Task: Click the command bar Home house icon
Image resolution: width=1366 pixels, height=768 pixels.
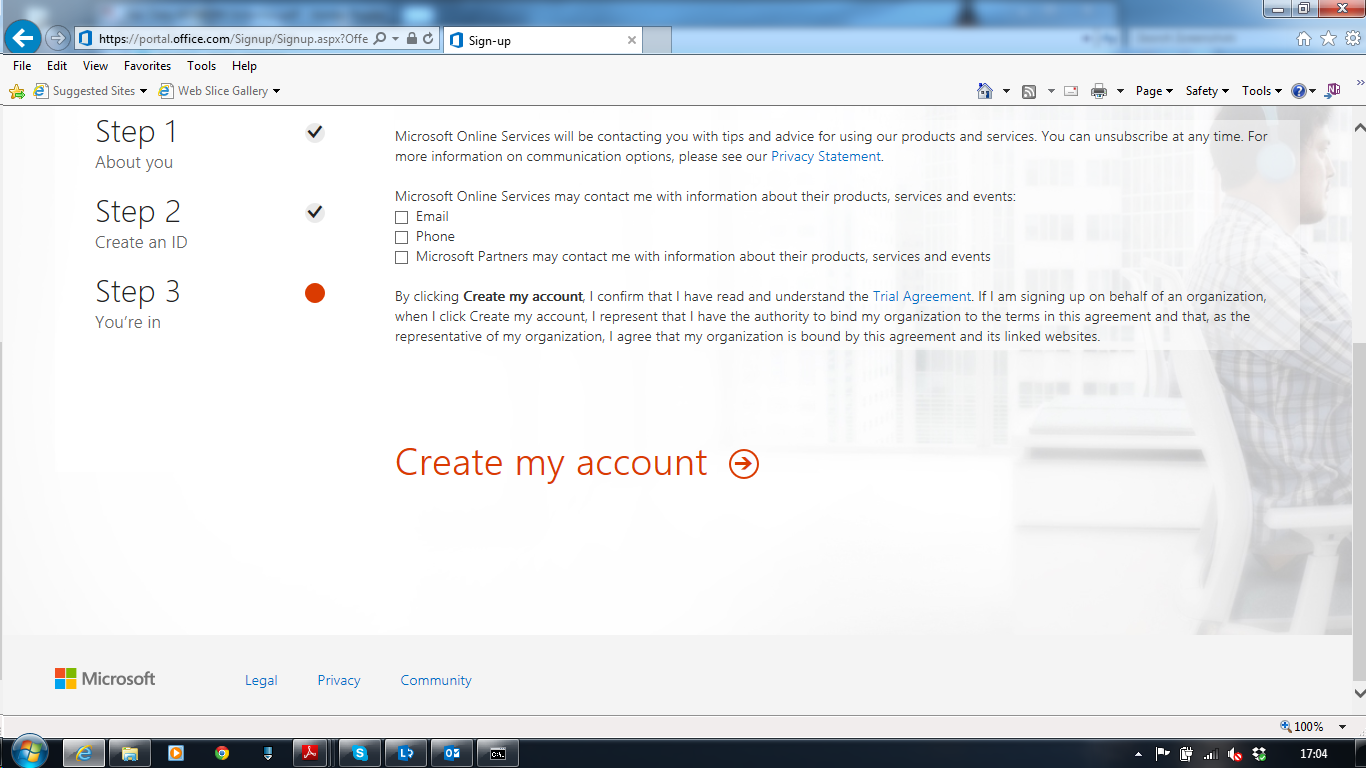Action: coord(985,91)
